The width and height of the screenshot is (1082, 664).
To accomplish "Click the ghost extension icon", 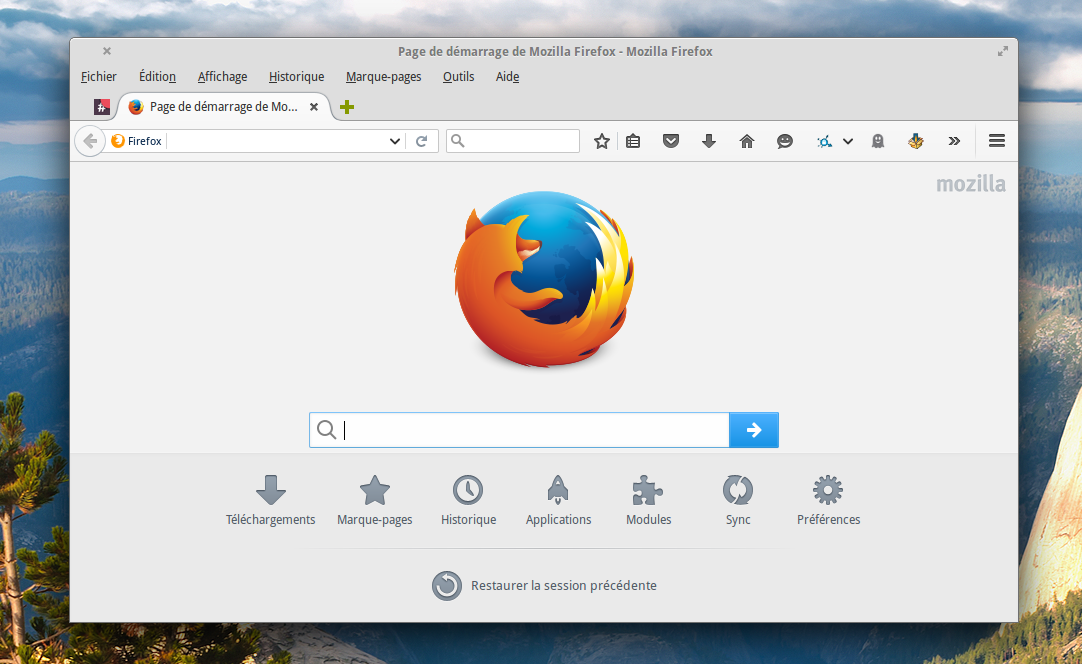I will tap(878, 141).
